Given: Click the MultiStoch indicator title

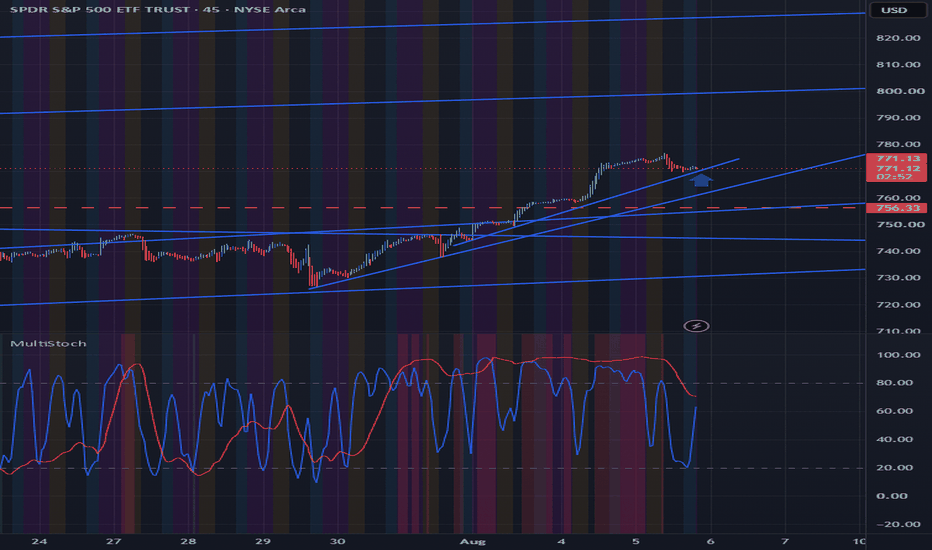Looking at the screenshot, I should point(48,344).
